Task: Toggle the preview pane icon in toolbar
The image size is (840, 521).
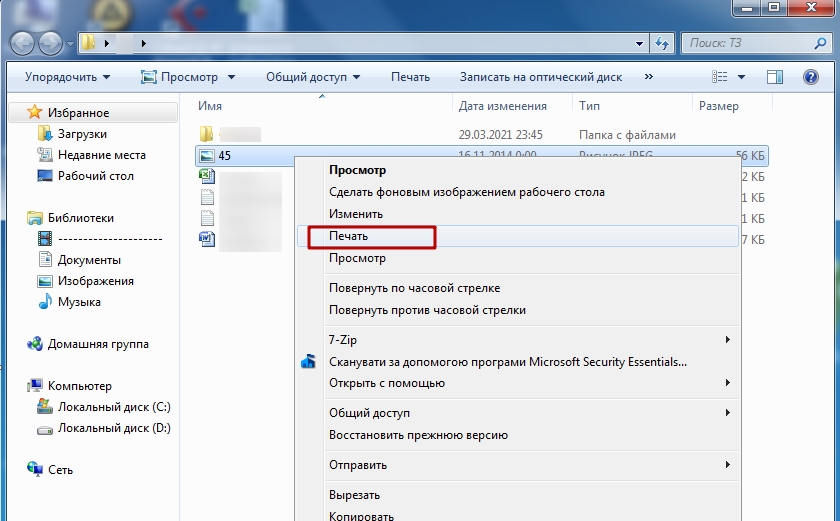Action: (774, 77)
